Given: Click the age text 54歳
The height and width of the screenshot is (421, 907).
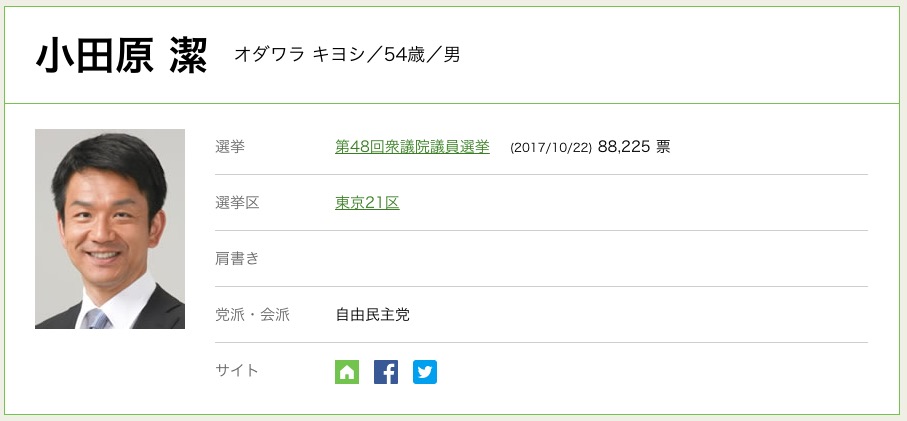Looking at the screenshot, I should [406, 55].
